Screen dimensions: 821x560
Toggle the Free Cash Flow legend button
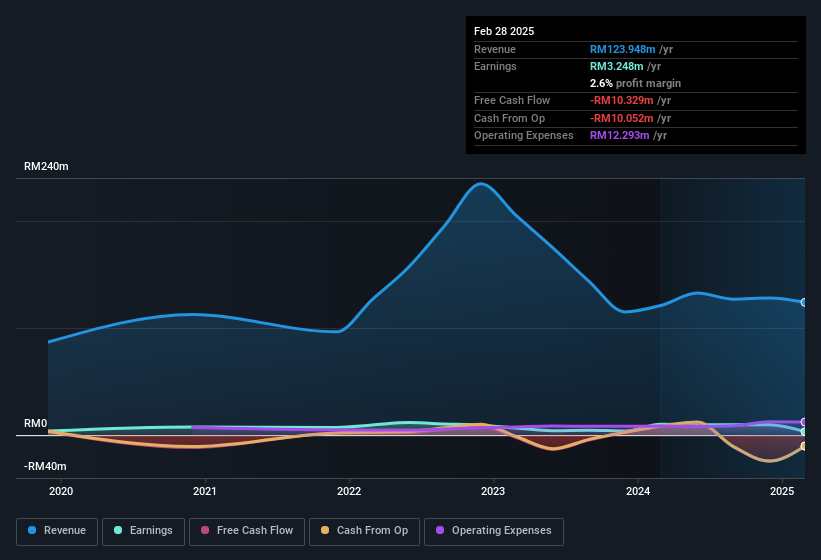(x=247, y=532)
